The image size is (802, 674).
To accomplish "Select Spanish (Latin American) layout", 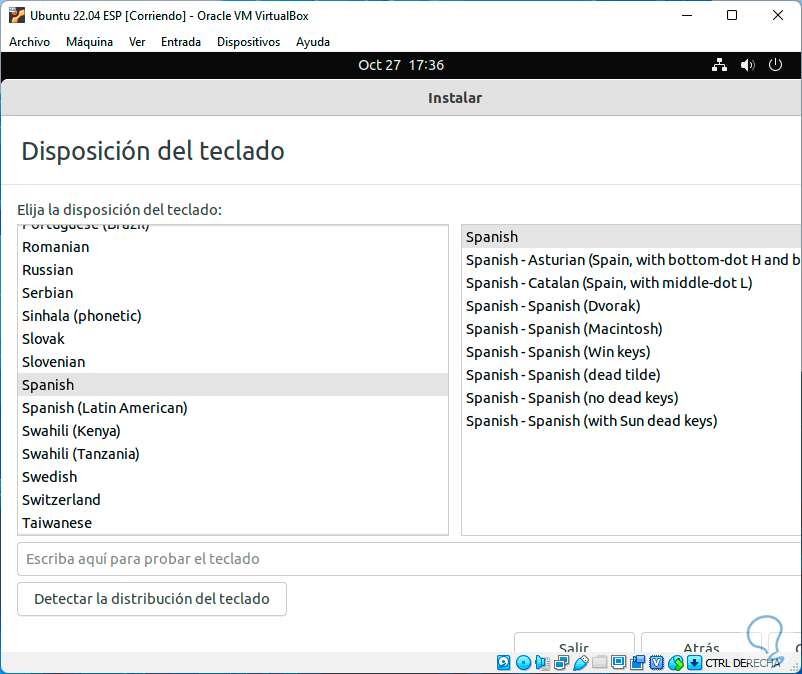I will click(233, 408).
